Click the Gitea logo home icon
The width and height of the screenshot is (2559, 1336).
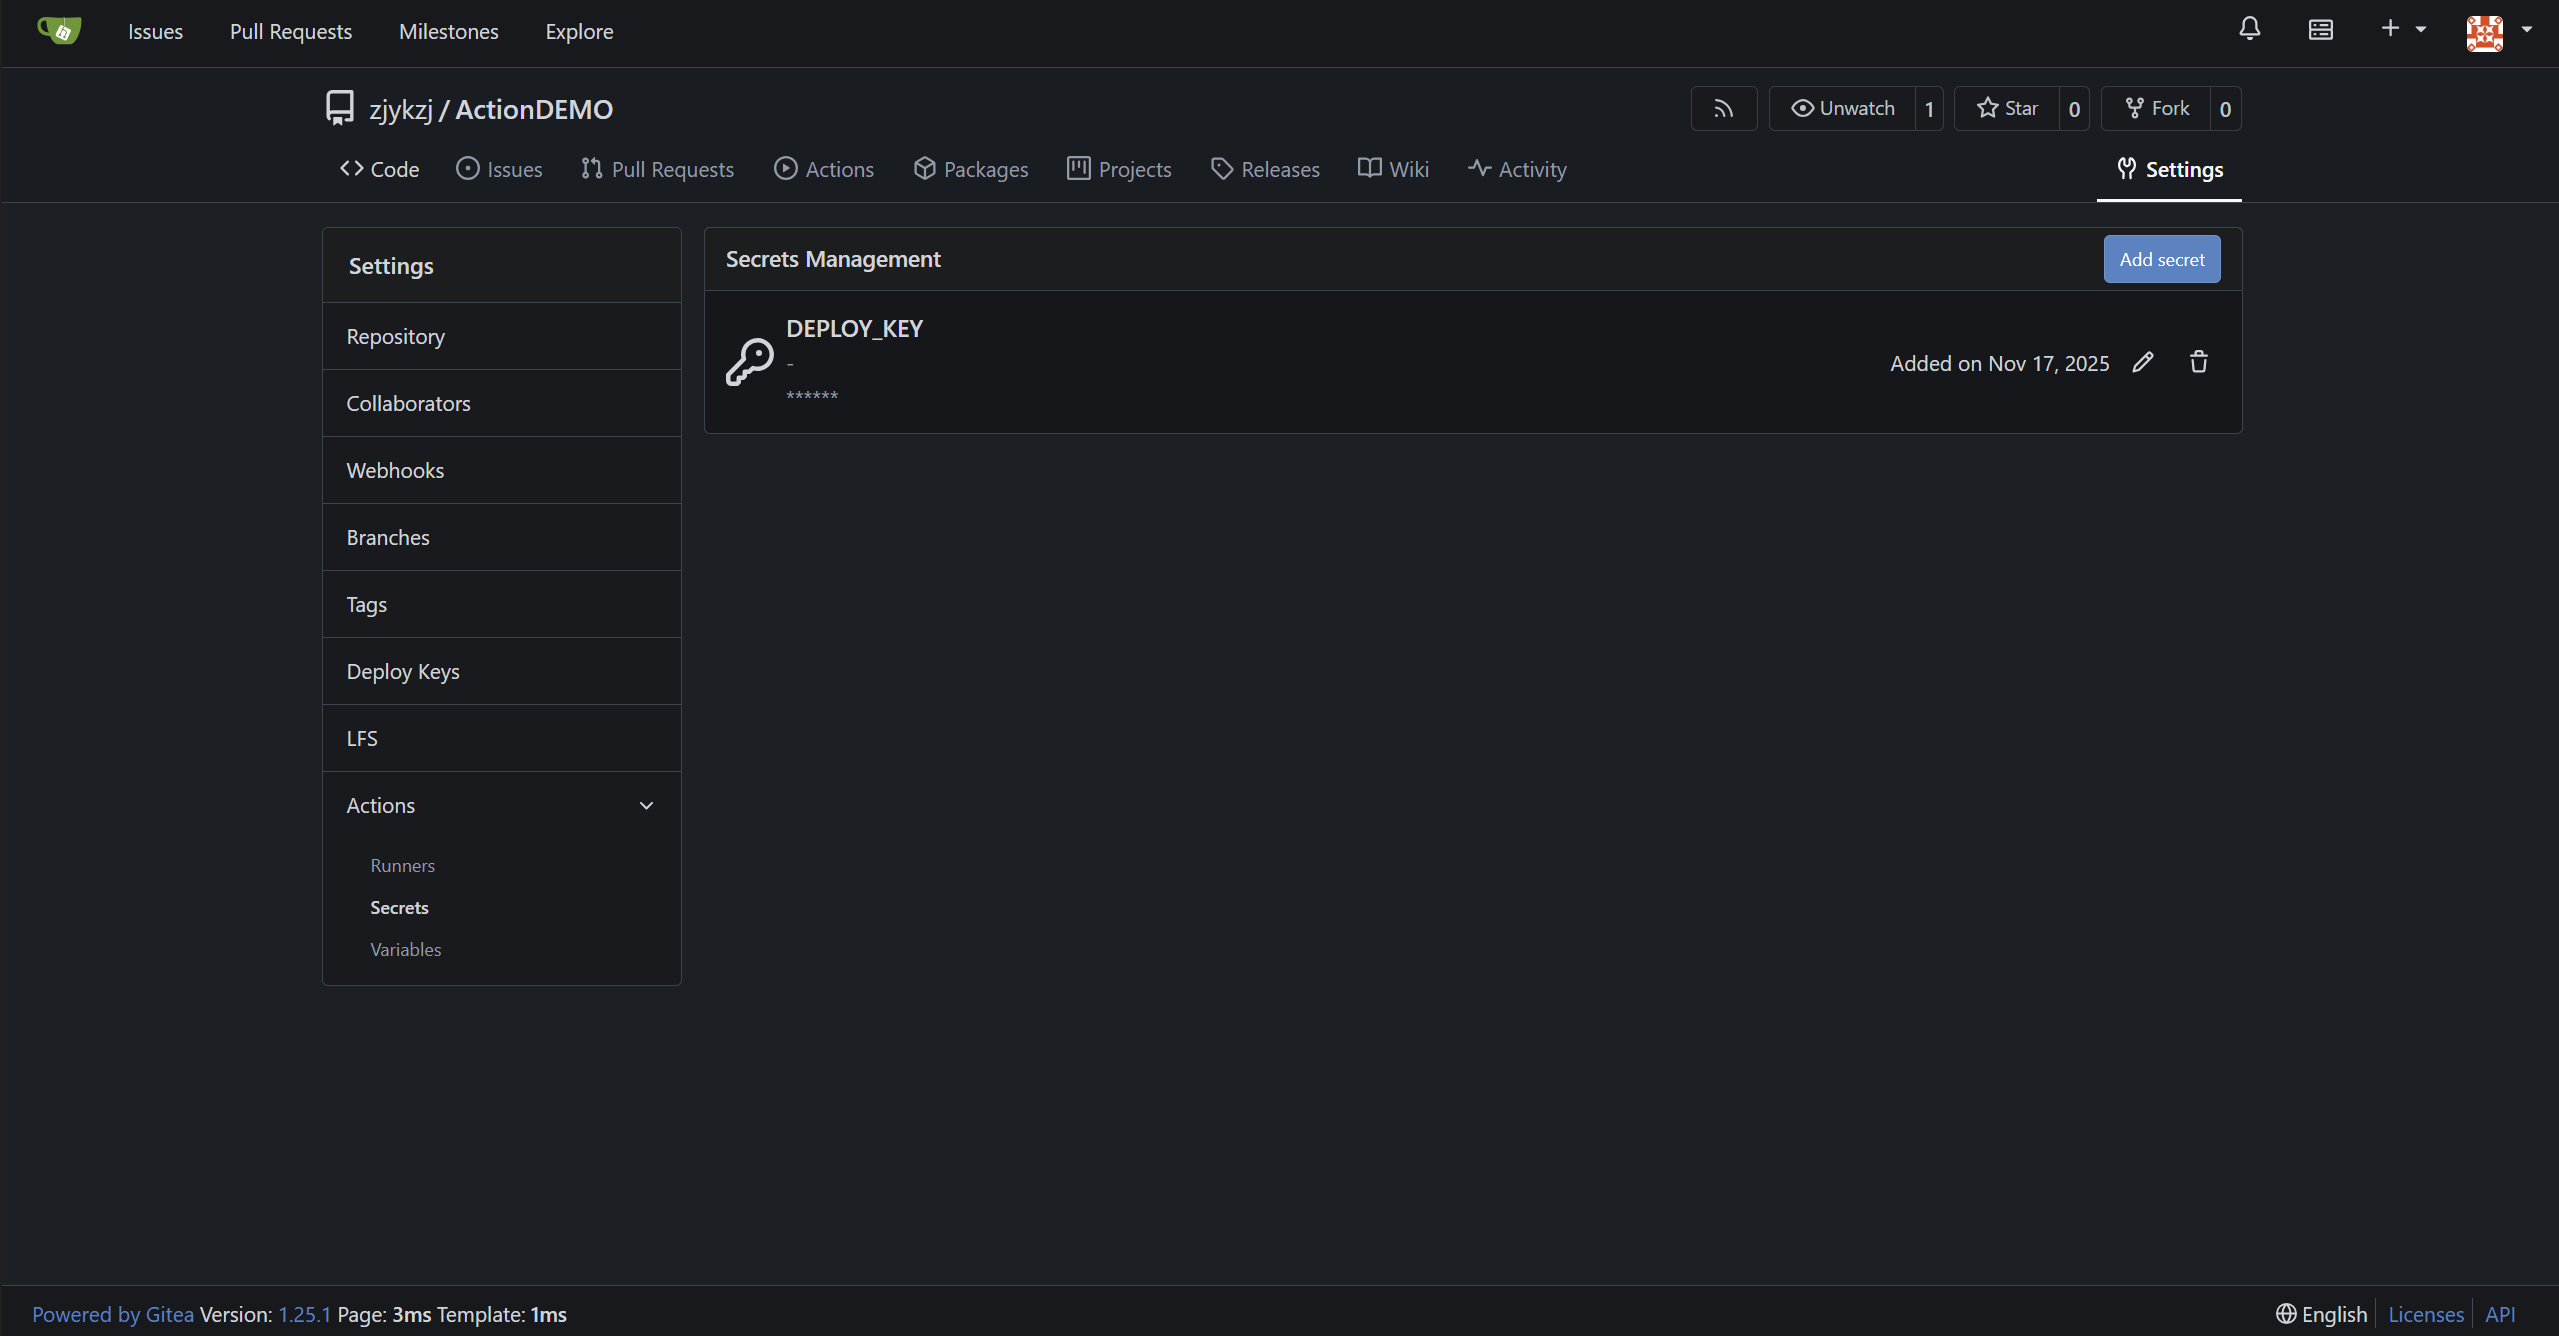tap(59, 31)
